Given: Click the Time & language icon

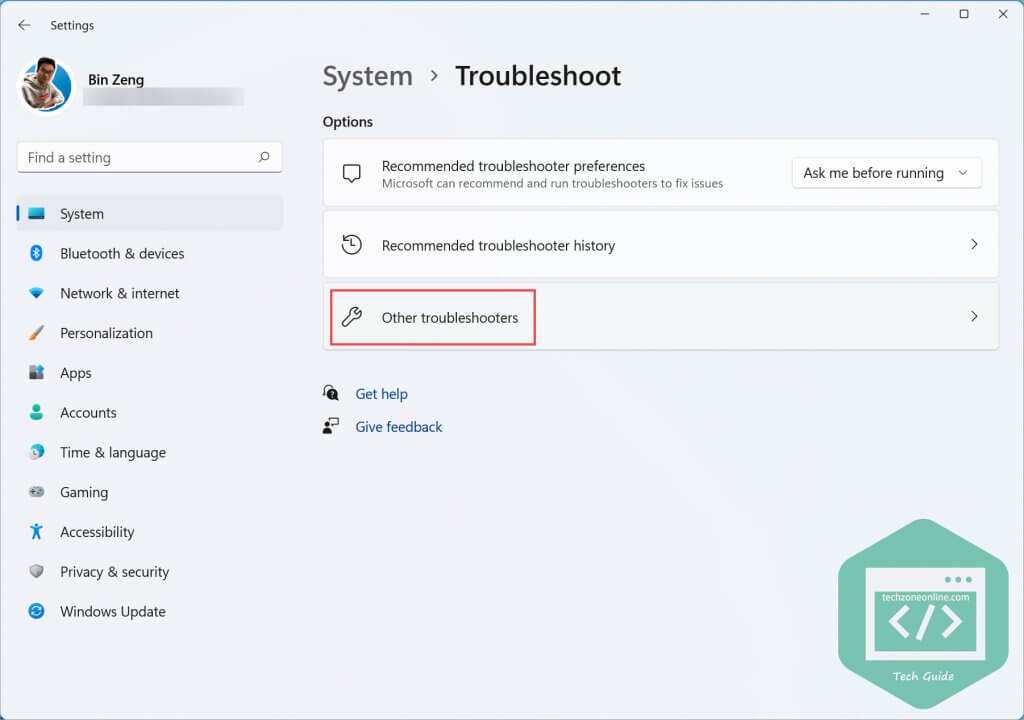Looking at the screenshot, I should 34,452.
